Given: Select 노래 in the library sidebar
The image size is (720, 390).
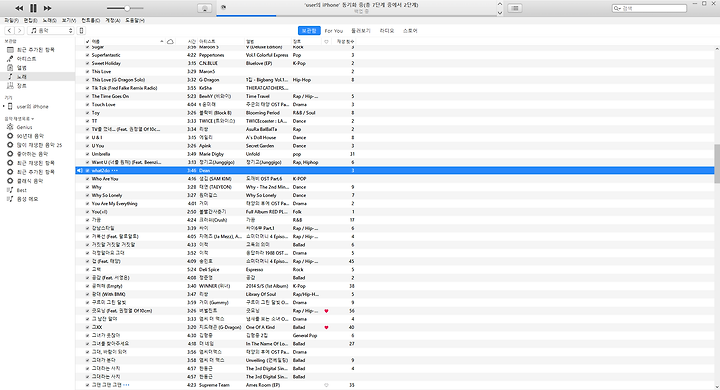Looking at the screenshot, I should 38,77.
